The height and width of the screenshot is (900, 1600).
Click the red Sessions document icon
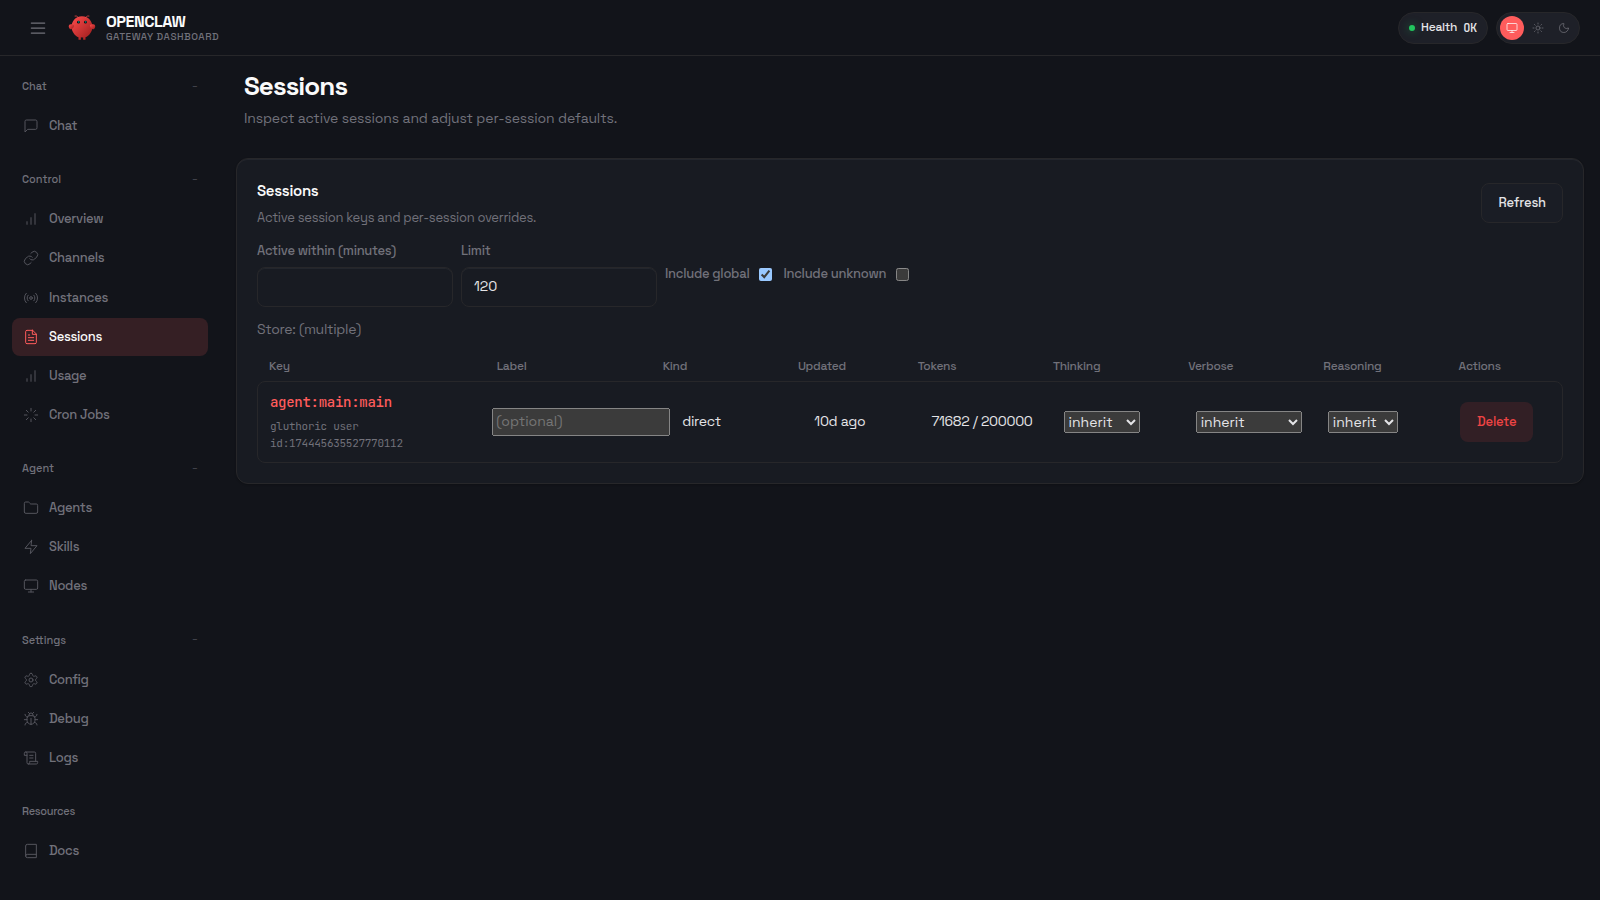click(x=31, y=336)
